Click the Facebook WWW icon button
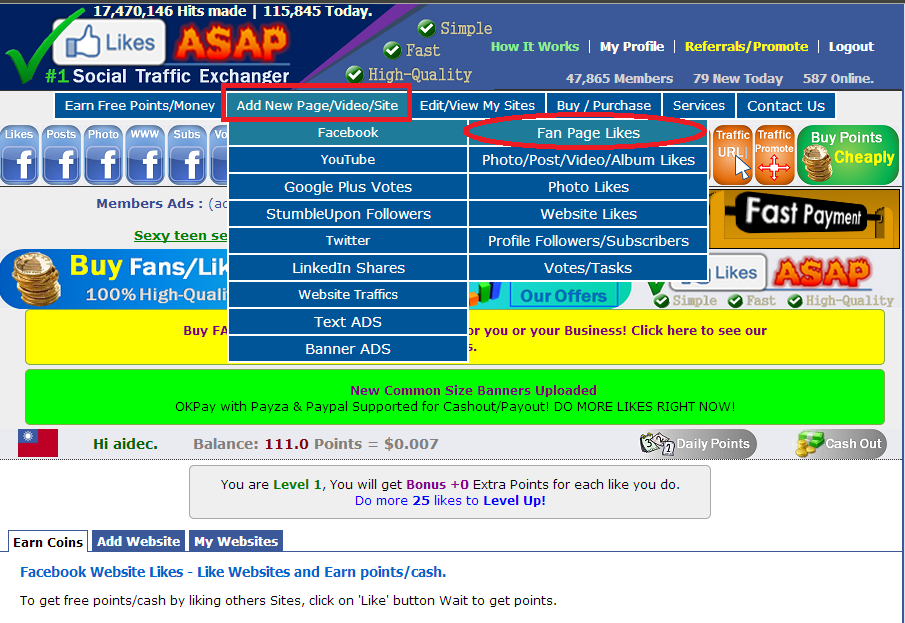This screenshot has height=623, width=905. tap(145, 155)
